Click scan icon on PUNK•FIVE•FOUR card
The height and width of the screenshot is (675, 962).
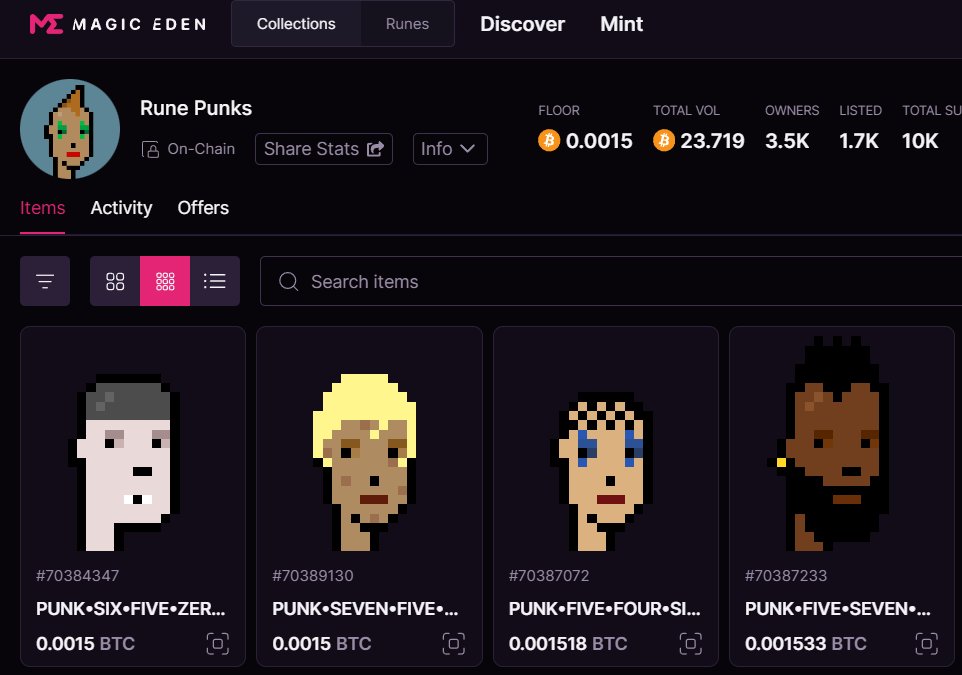click(690, 644)
